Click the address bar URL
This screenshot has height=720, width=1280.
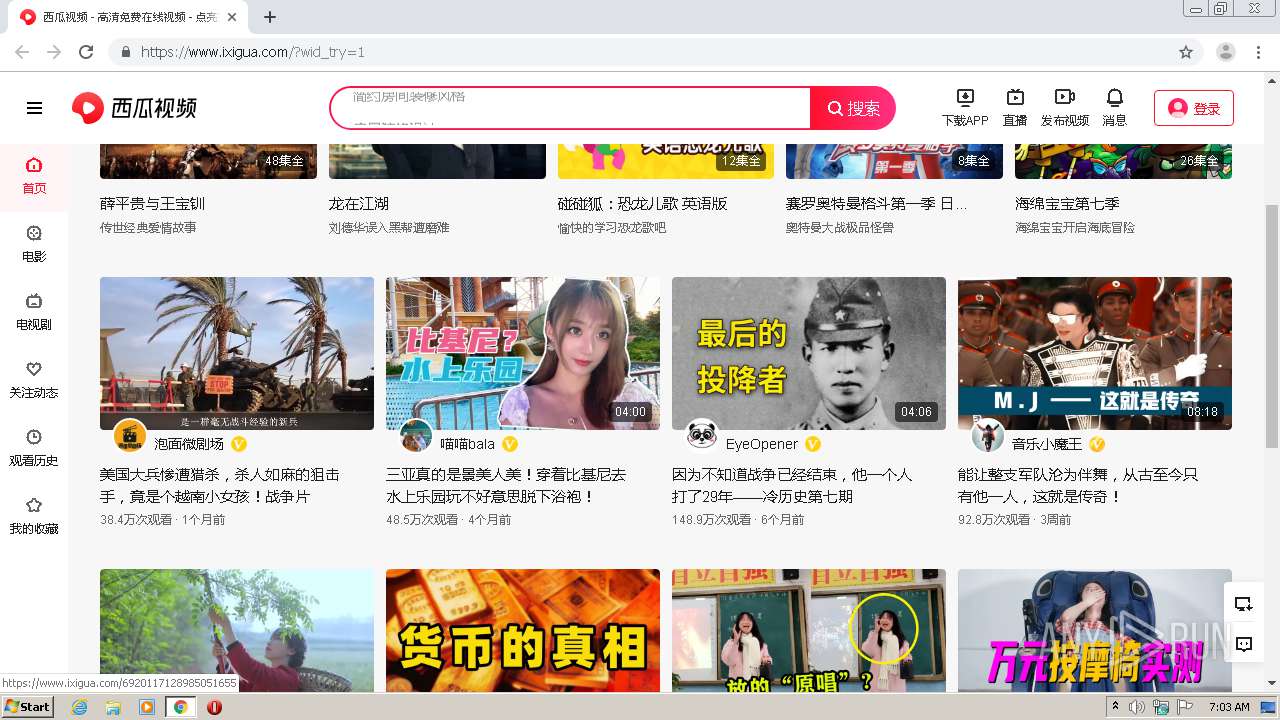point(253,52)
